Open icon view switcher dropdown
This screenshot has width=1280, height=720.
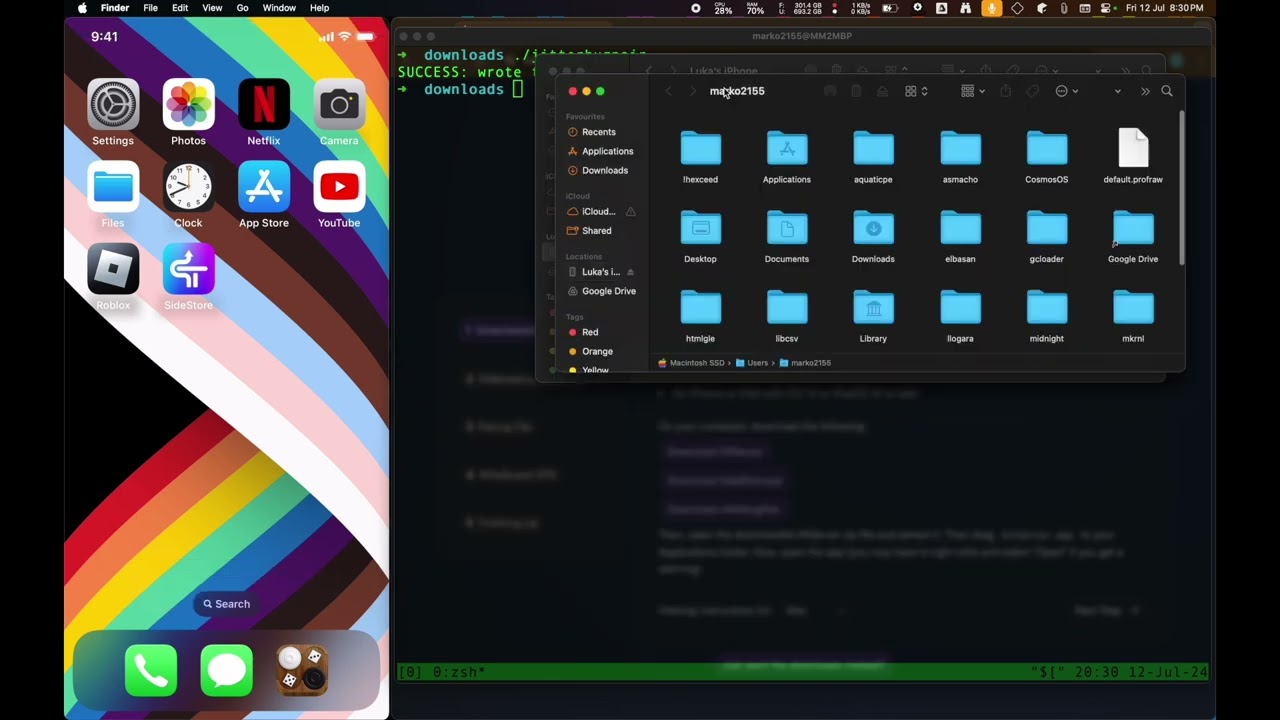(x=917, y=91)
